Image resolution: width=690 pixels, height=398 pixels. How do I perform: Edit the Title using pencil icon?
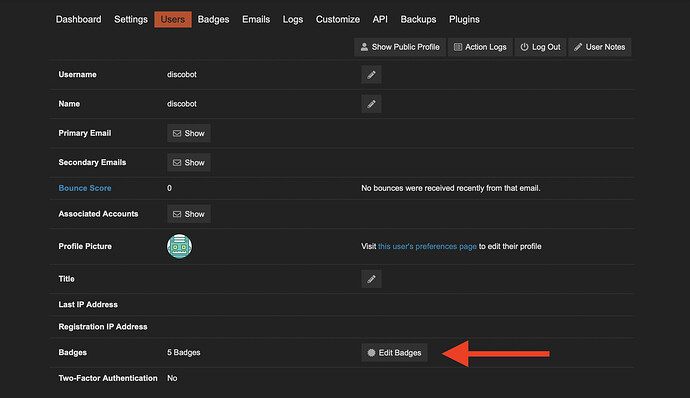click(371, 279)
